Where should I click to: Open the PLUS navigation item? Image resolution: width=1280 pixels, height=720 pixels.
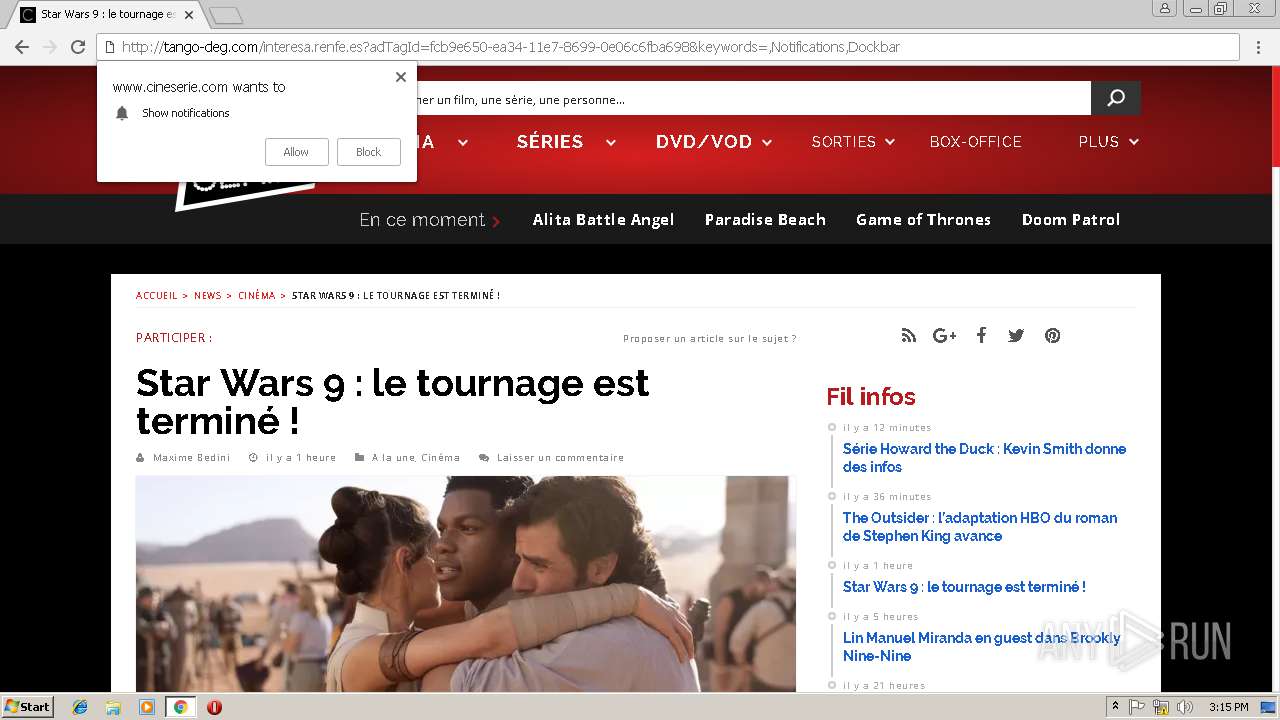[1099, 142]
